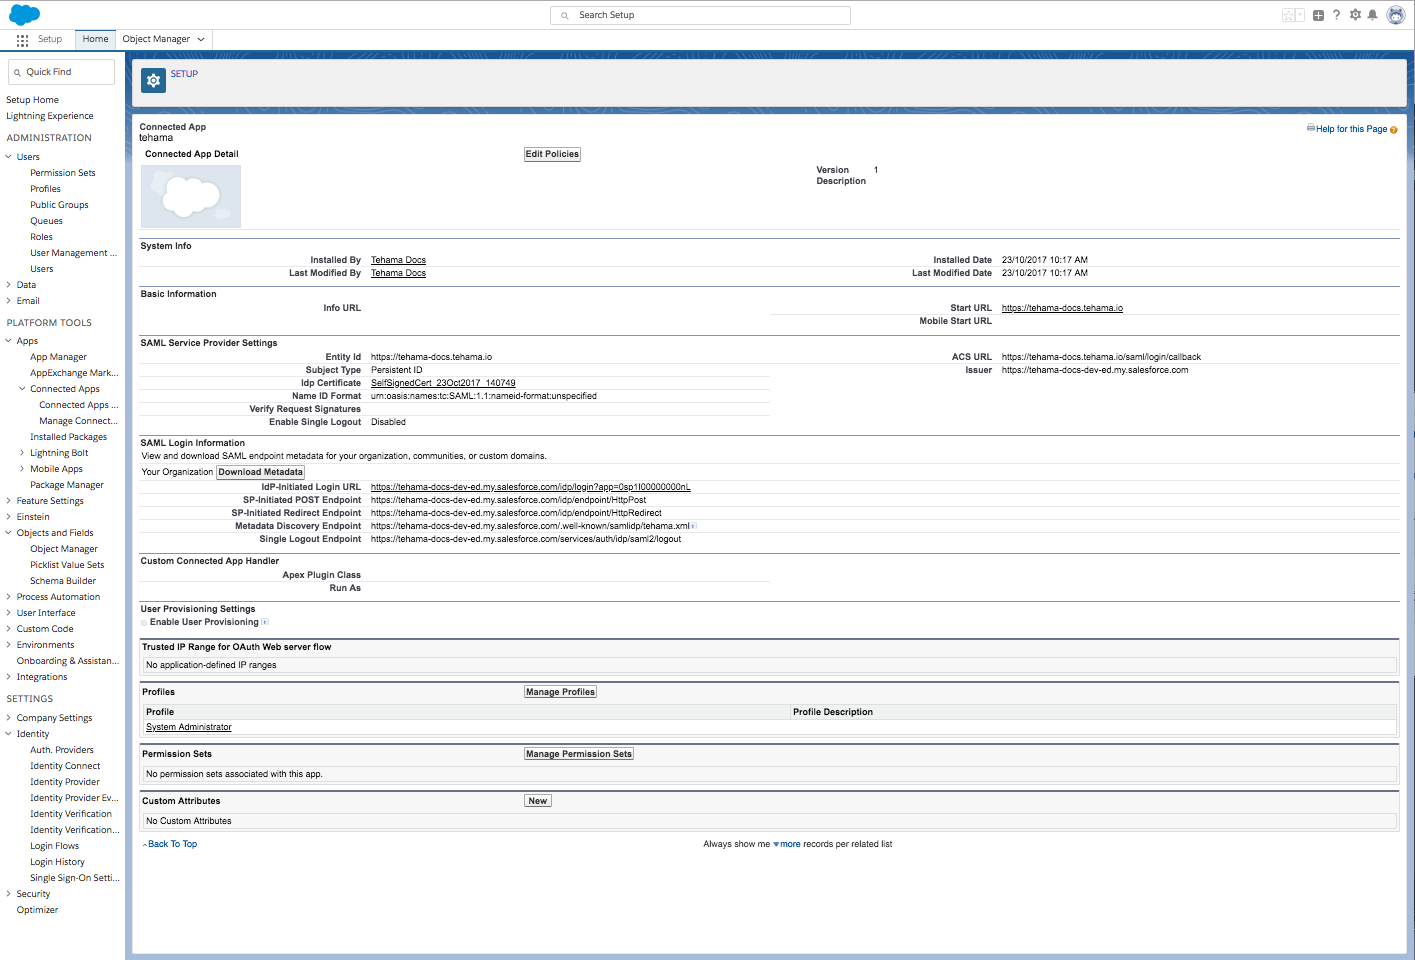Open the notifications bell
Screen dimensions: 1415x960
click(x=1373, y=15)
